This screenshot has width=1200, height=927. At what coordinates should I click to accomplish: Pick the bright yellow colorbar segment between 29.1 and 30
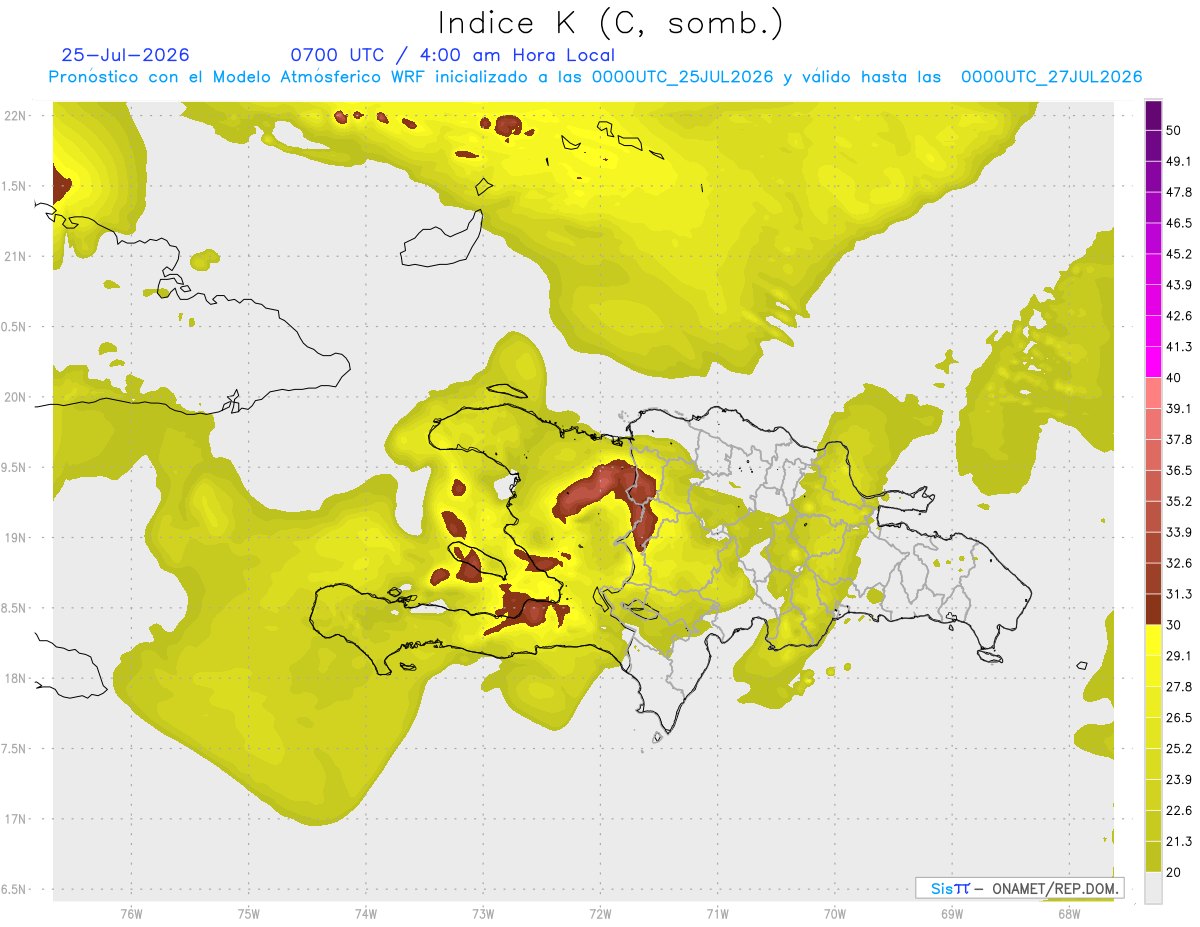(1153, 640)
